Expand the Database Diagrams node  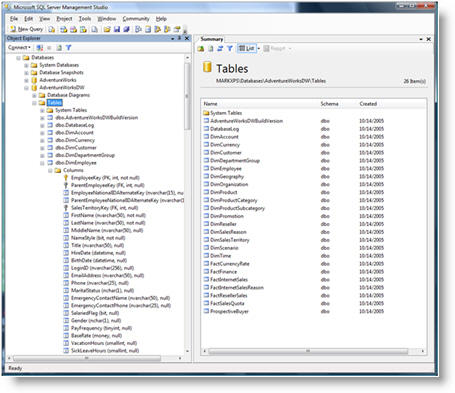pyautogui.click(x=34, y=95)
